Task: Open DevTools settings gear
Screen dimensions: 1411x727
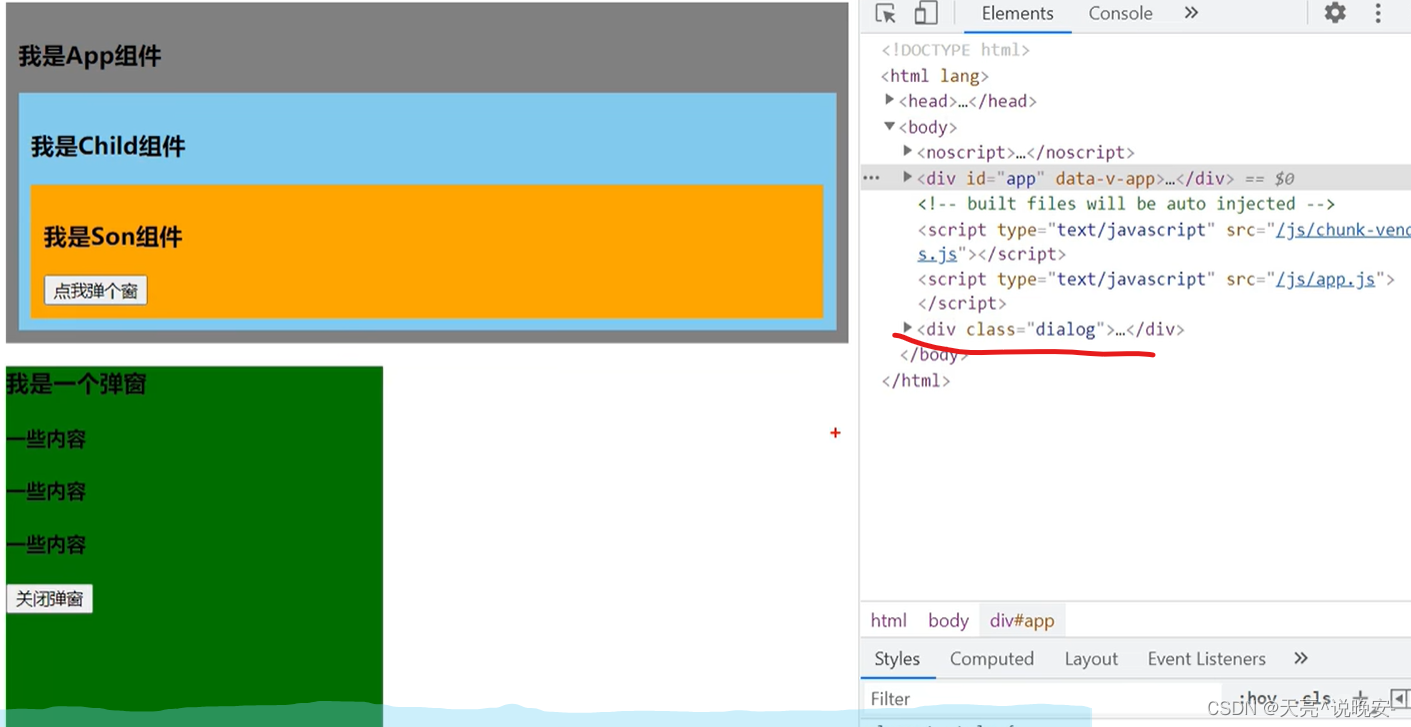Action: [1335, 13]
